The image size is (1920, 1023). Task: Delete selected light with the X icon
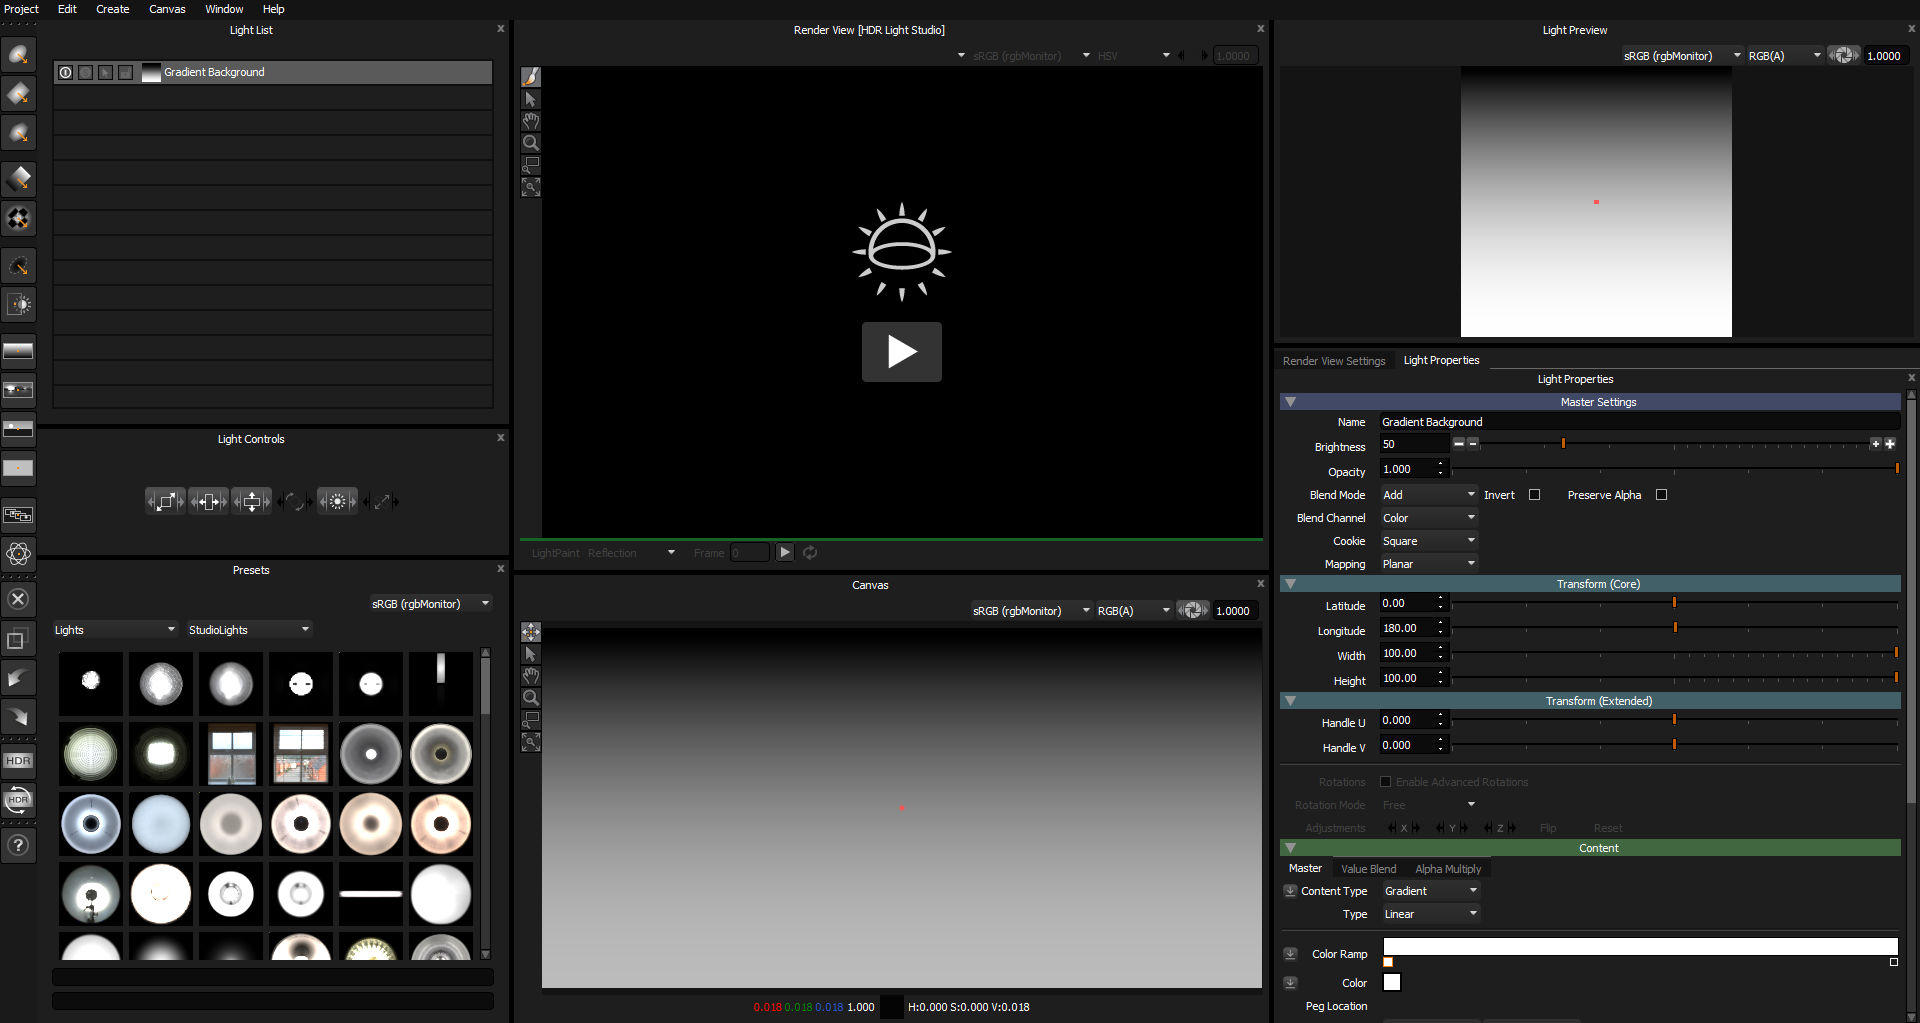18,599
